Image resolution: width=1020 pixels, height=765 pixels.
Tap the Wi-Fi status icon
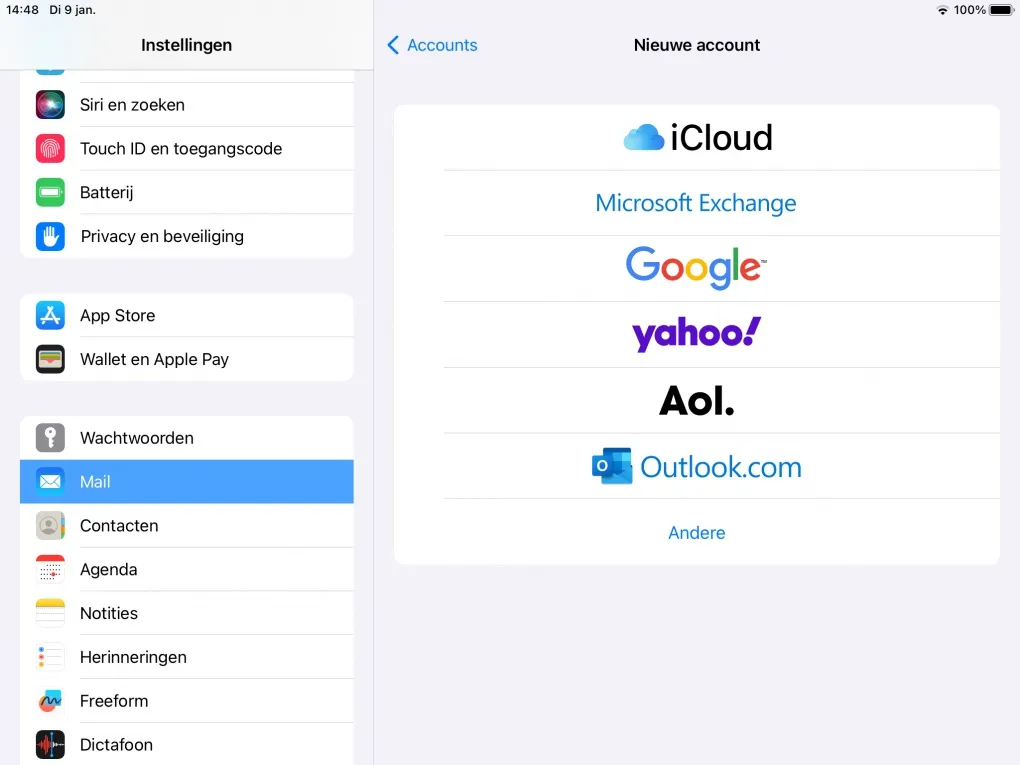tap(942, 10)
